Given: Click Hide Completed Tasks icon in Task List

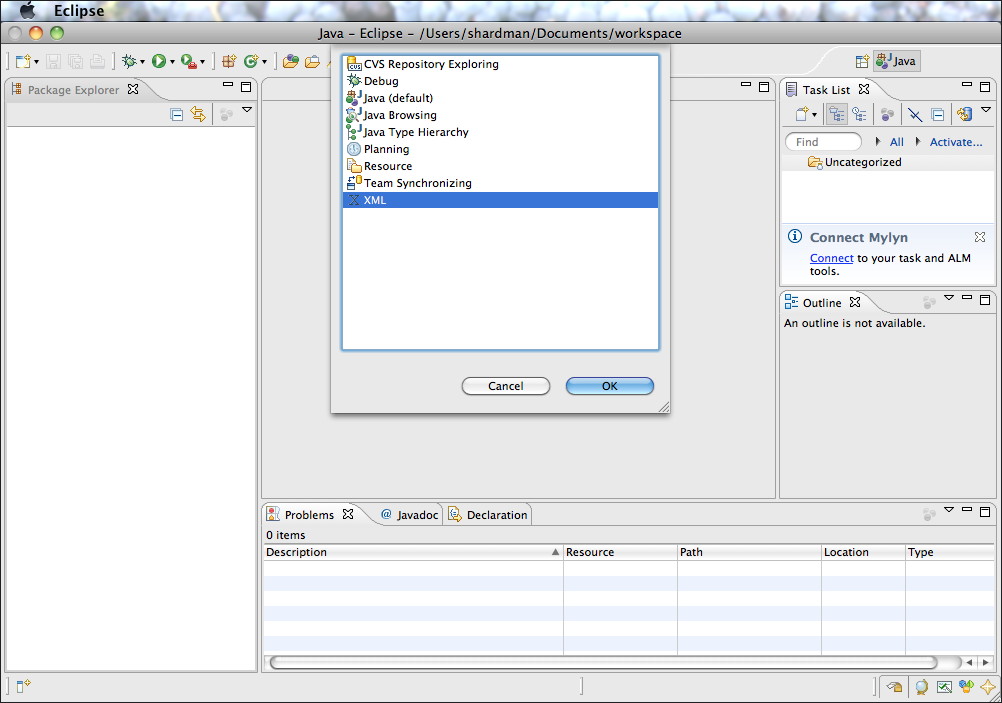Looking at the screenshot, I should coord(915,114).
